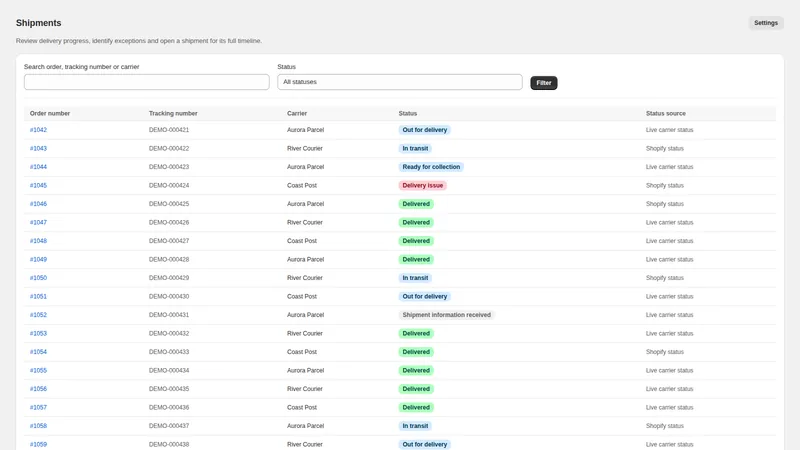Focus the search order or tracking field

[x=146, y=82]
